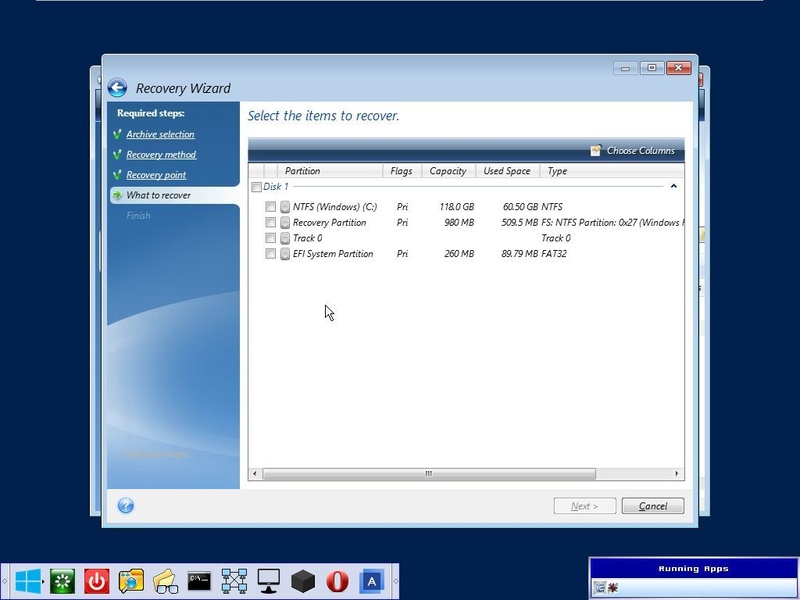Sort by the Used Space column header
This screenshot has height=600, width=800.
tap(507, 171)
